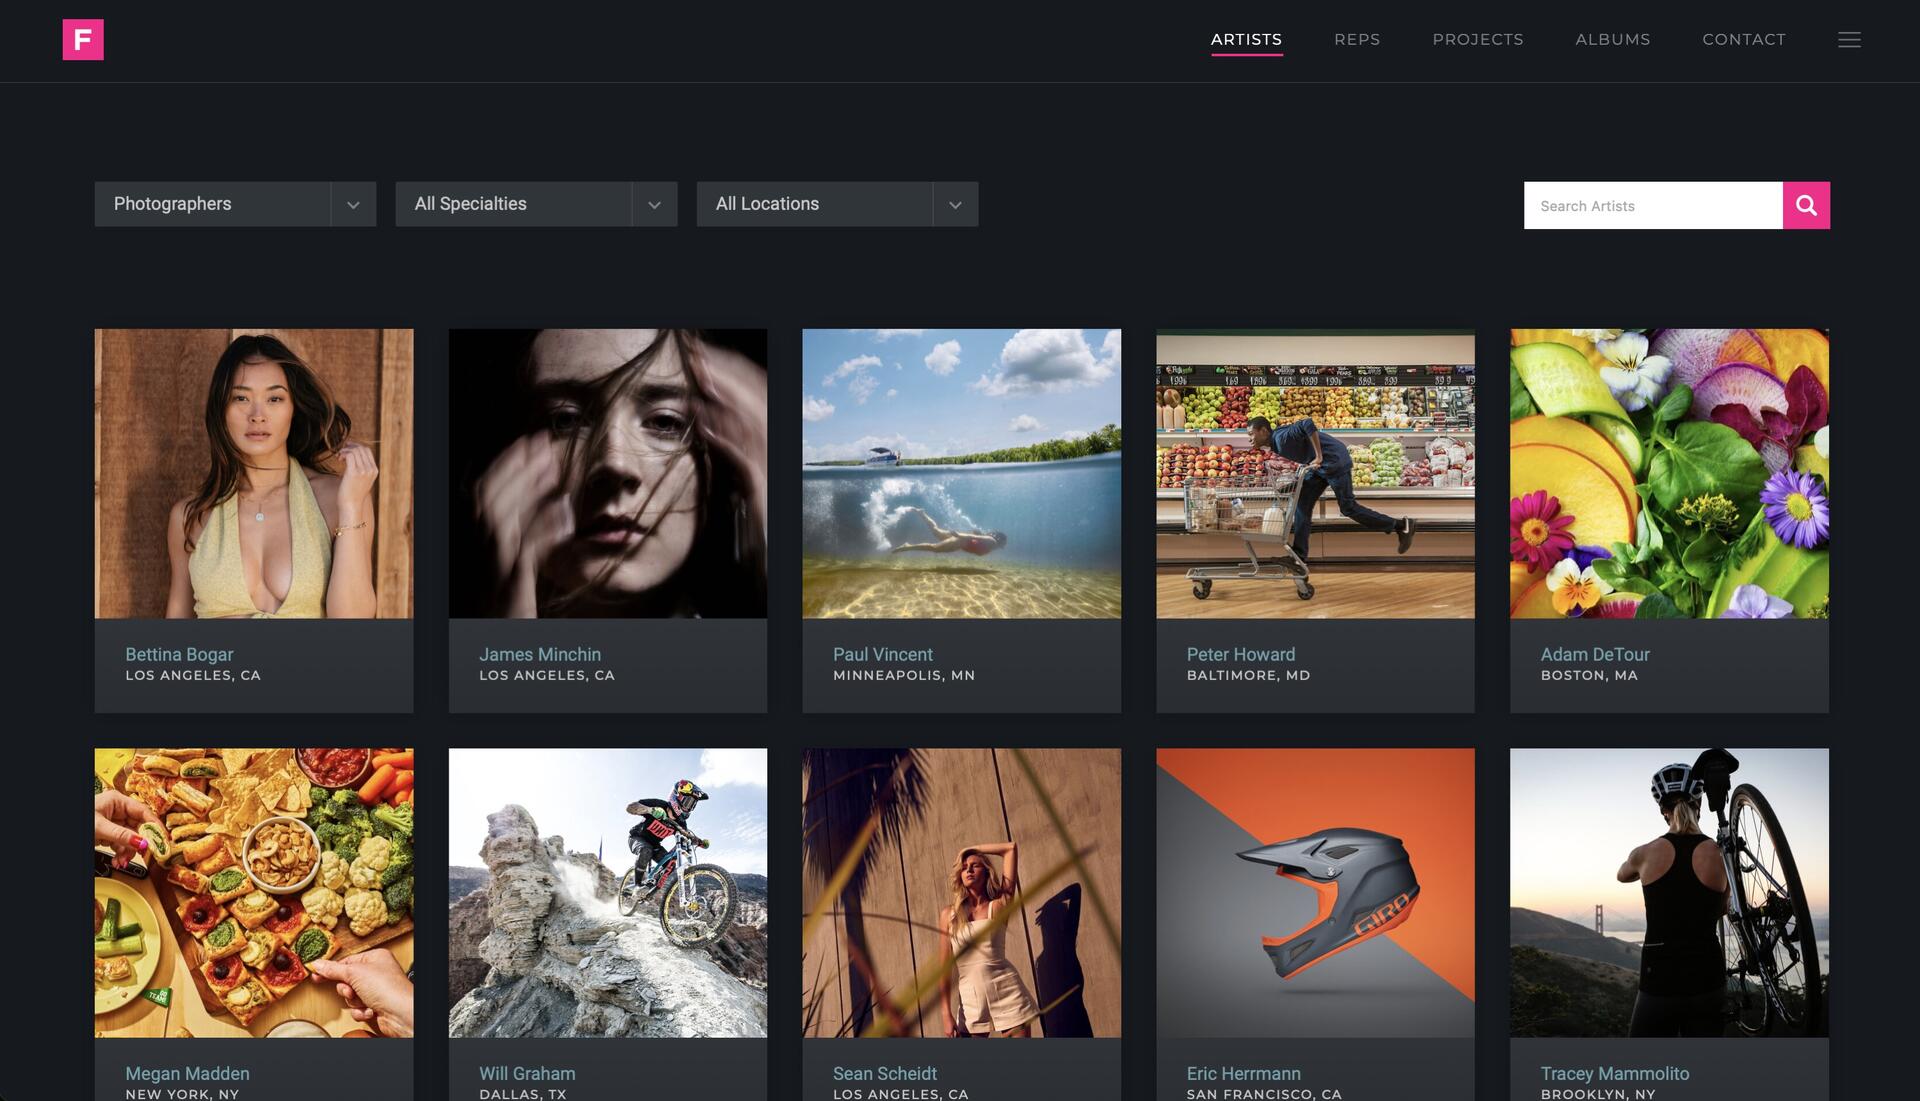Click Eric Herrmann's helmet photo
The image size is (1920, 1101).
(x=1314, y=893)
